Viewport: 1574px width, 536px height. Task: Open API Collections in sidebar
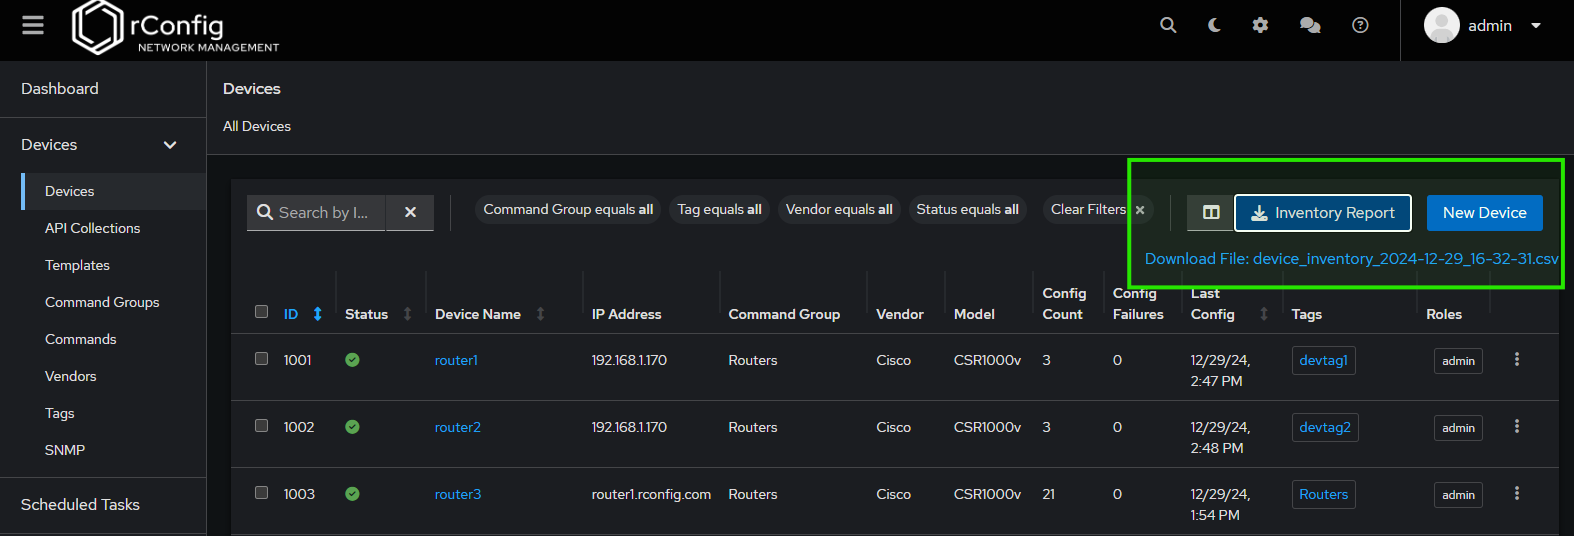(x=92, y=228)
